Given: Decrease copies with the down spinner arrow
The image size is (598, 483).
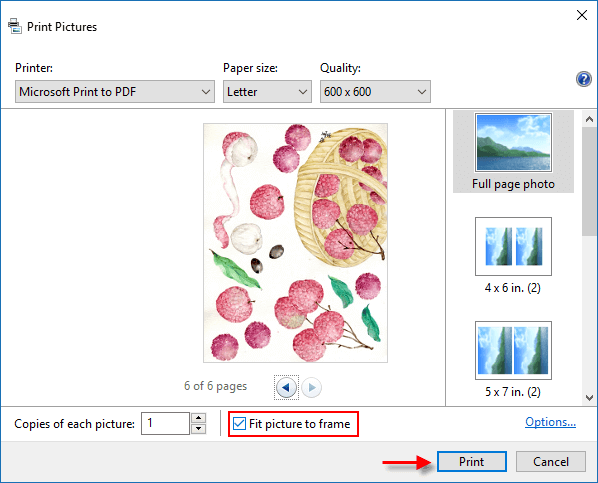Looking at the screenshot, I should coord(198,428).
